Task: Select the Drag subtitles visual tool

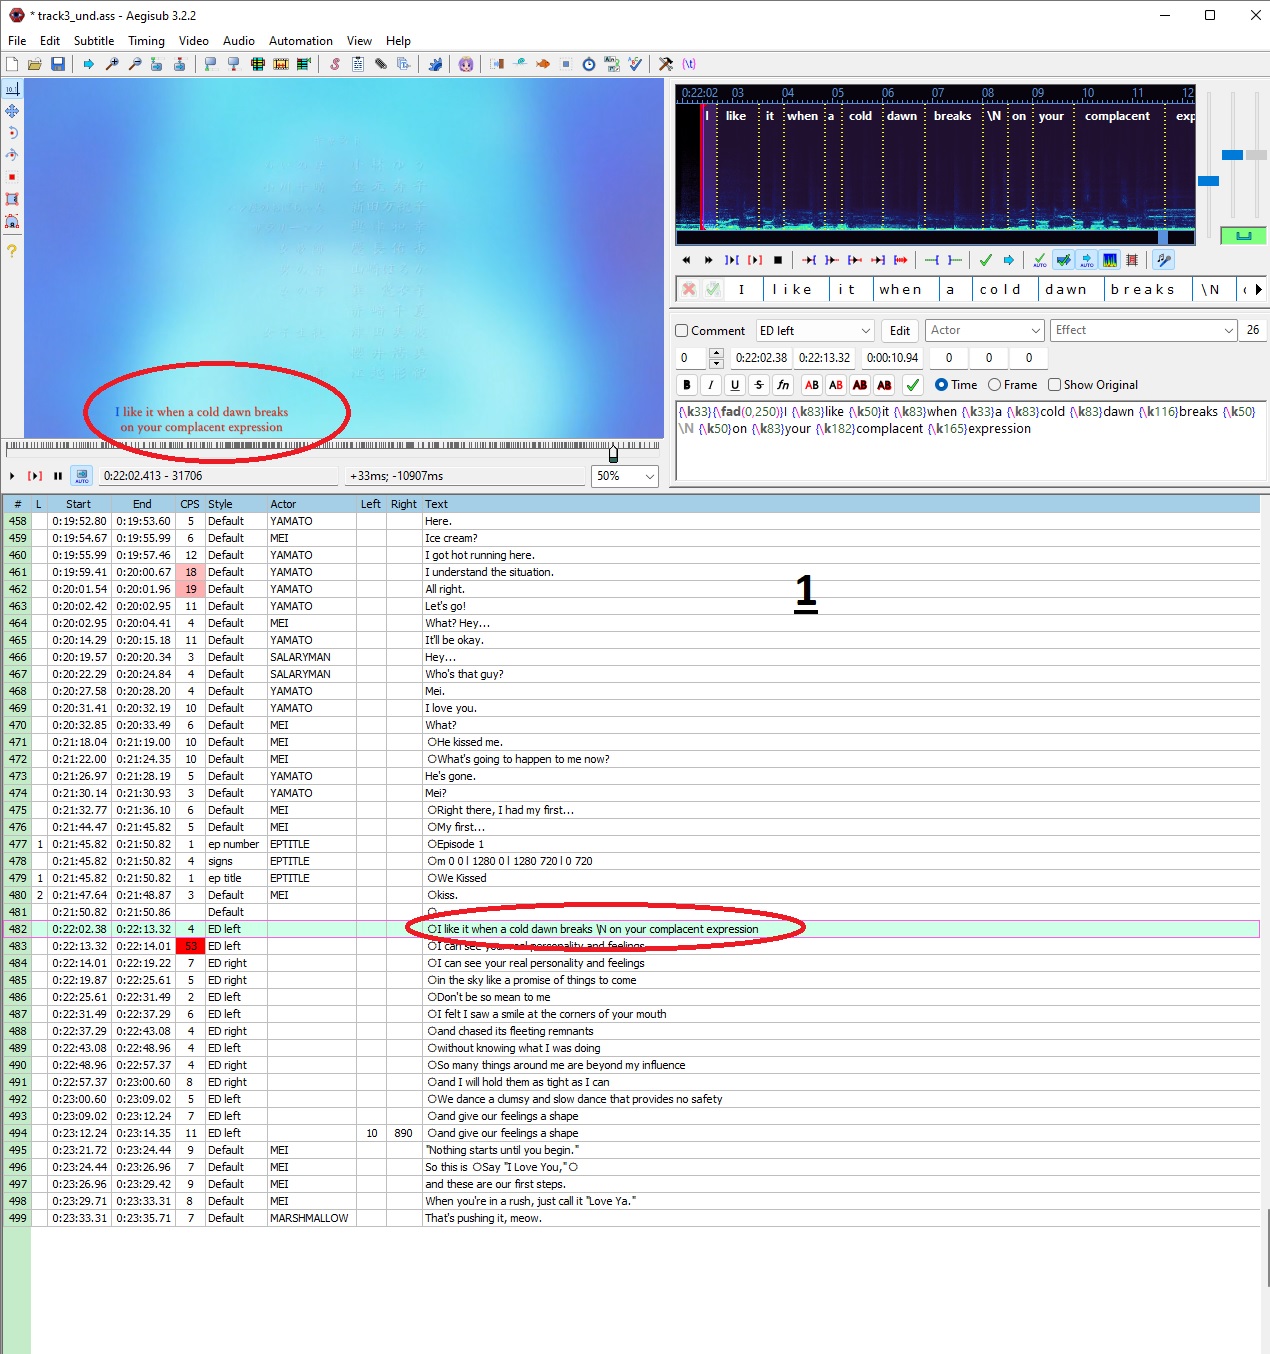Action: click(12, 111)
